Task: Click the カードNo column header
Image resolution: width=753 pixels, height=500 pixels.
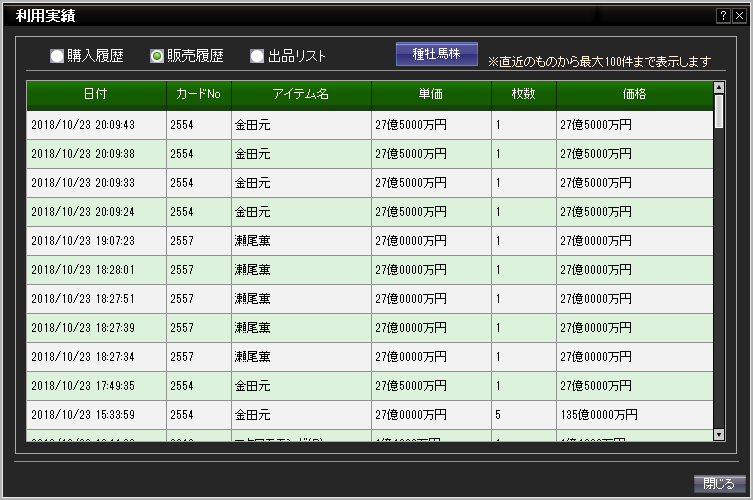Action: tap(199, 94)
